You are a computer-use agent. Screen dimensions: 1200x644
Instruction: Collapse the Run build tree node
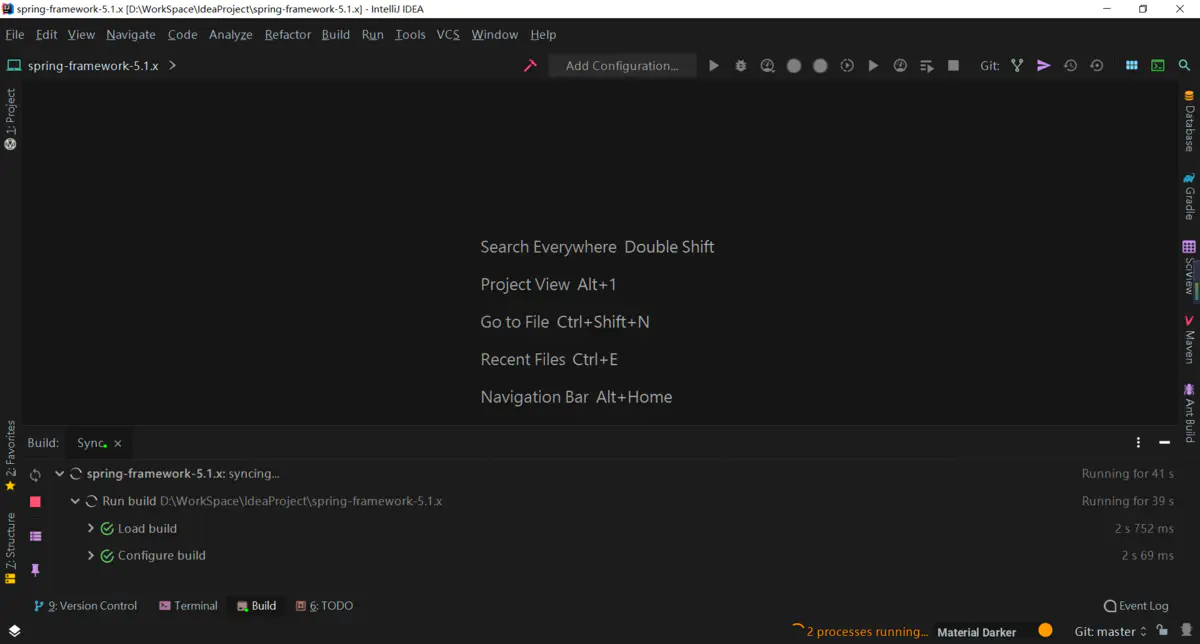click(x=75, y=501)
